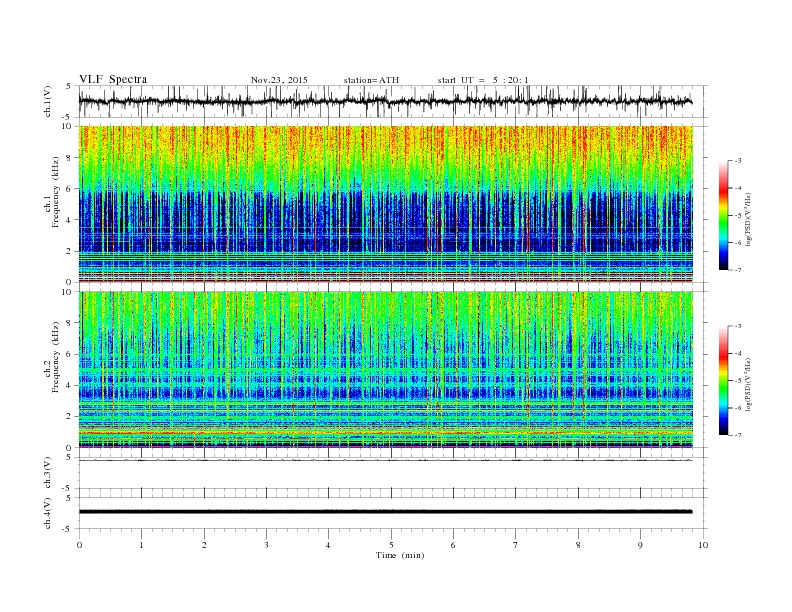Click ch.1 colorbar "-5" scale value

pos(738,216)
